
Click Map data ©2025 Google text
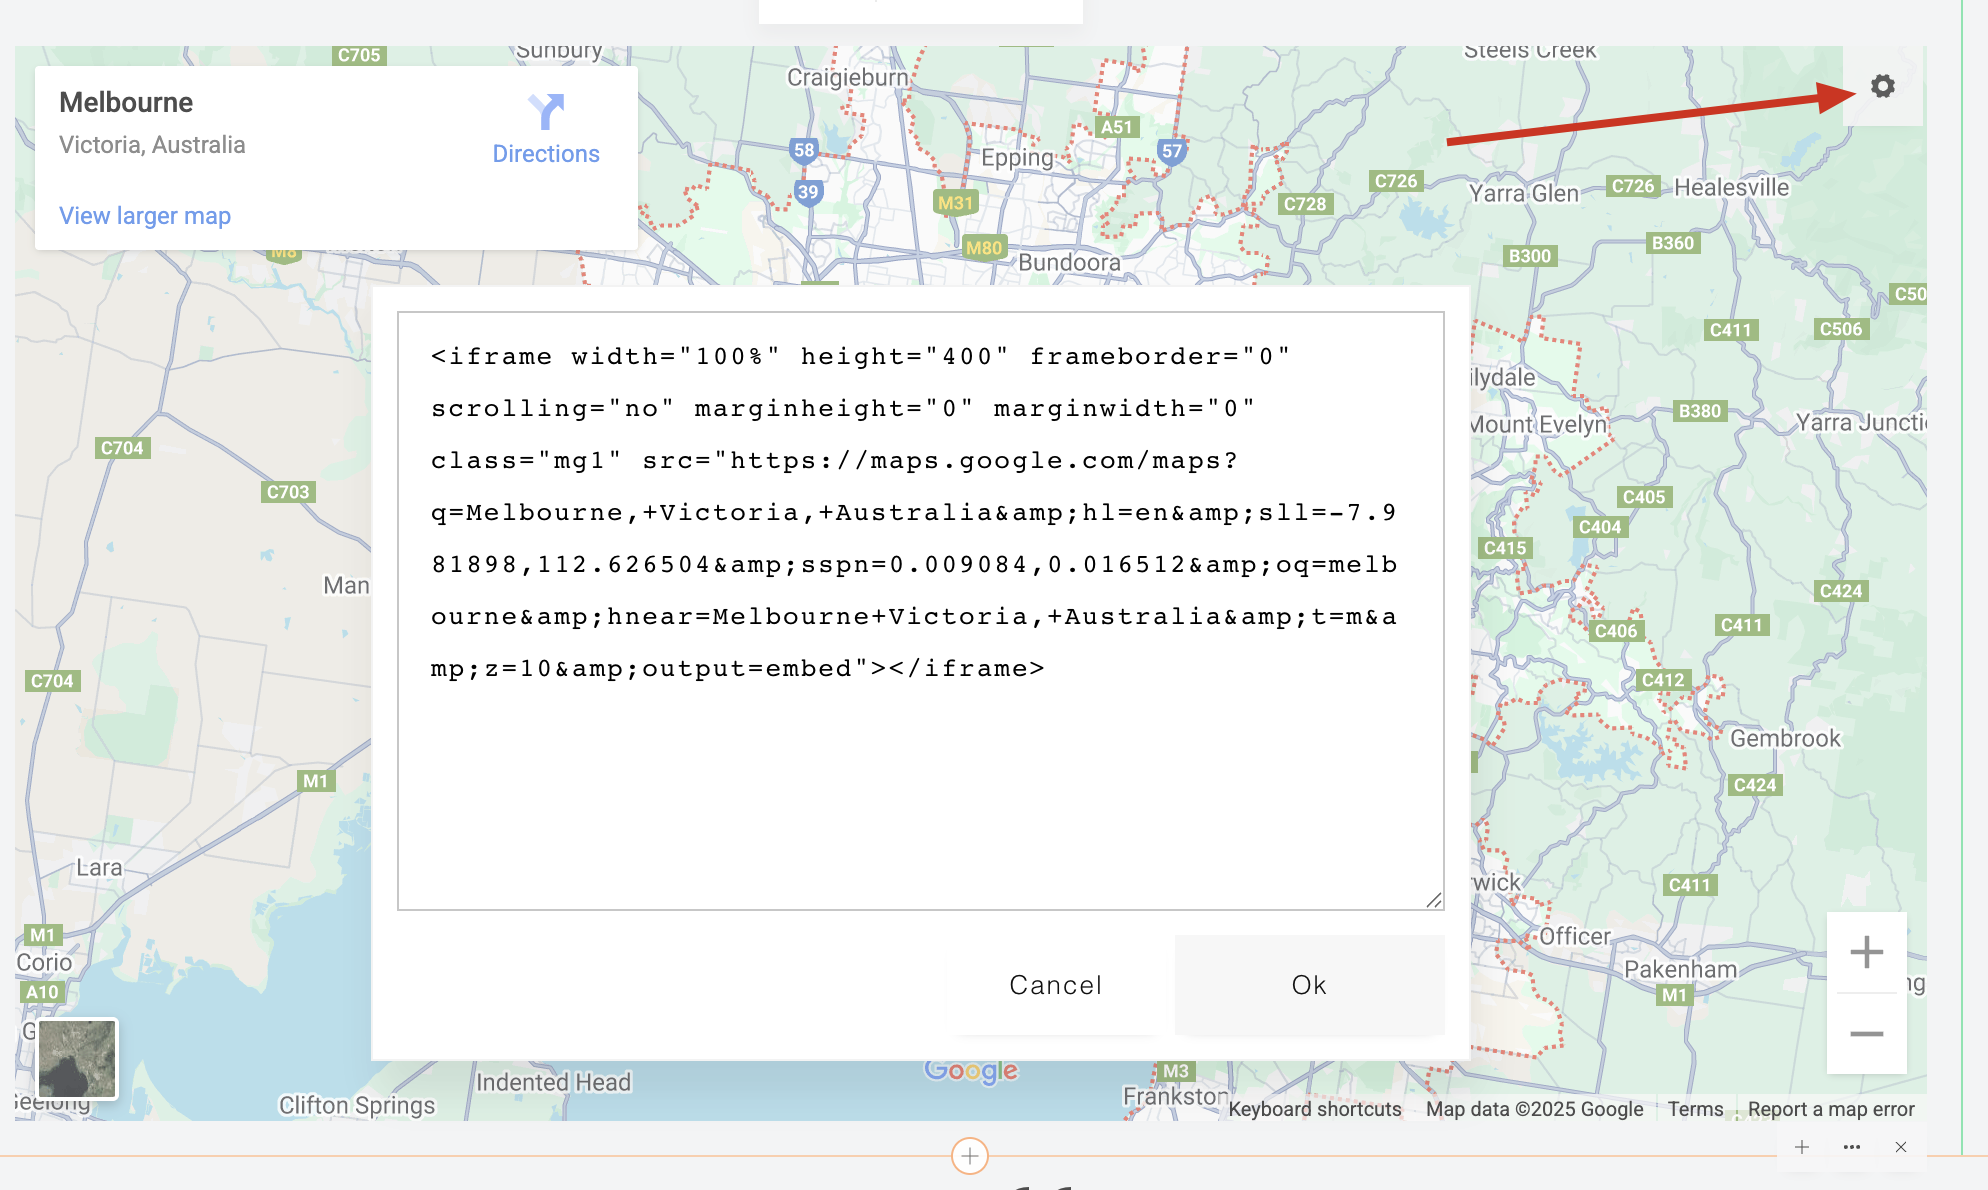(1534, 1109)
